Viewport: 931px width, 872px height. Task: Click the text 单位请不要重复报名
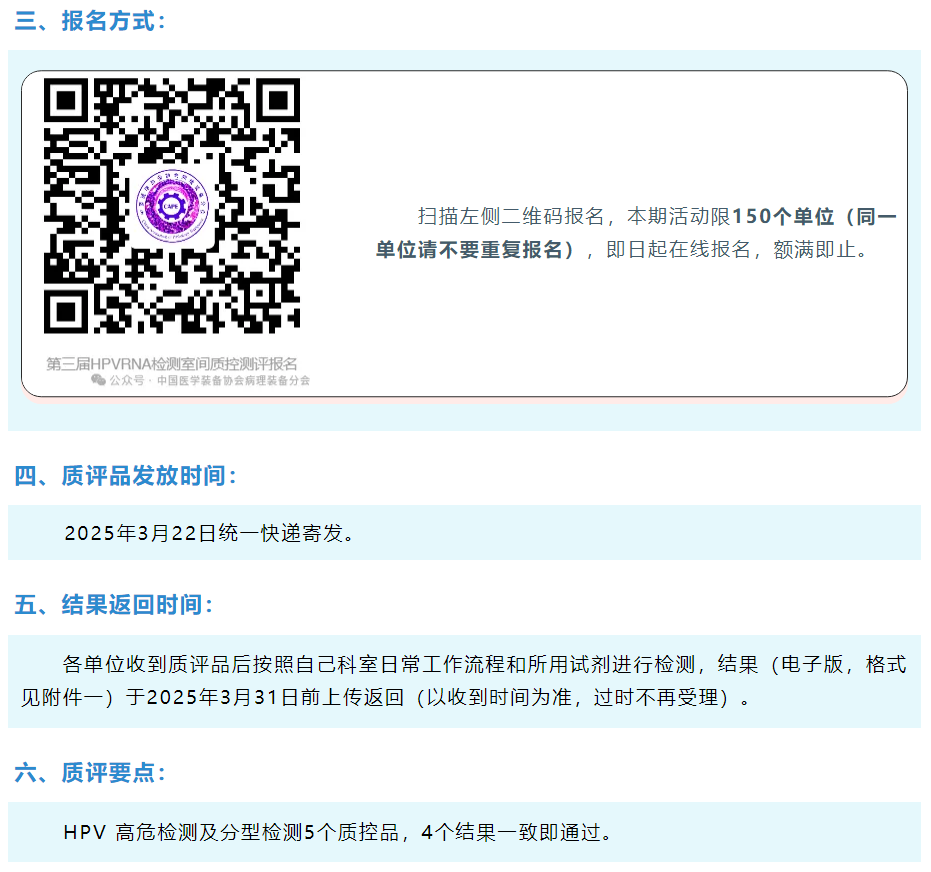[x=469, y=250]
